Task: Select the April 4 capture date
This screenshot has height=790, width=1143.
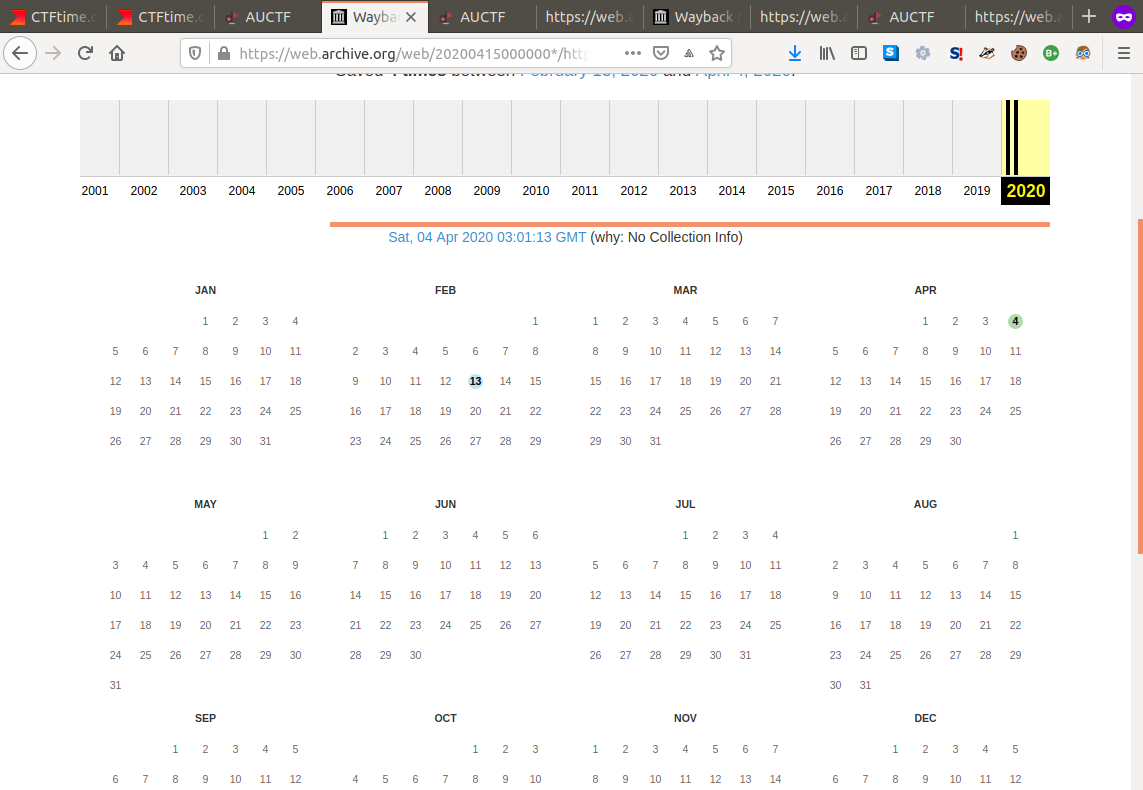Action: (x=1015, y=321)
